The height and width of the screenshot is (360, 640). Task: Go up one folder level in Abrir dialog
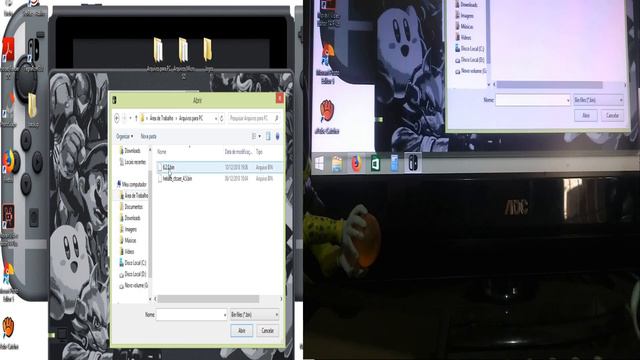point(136,118)
